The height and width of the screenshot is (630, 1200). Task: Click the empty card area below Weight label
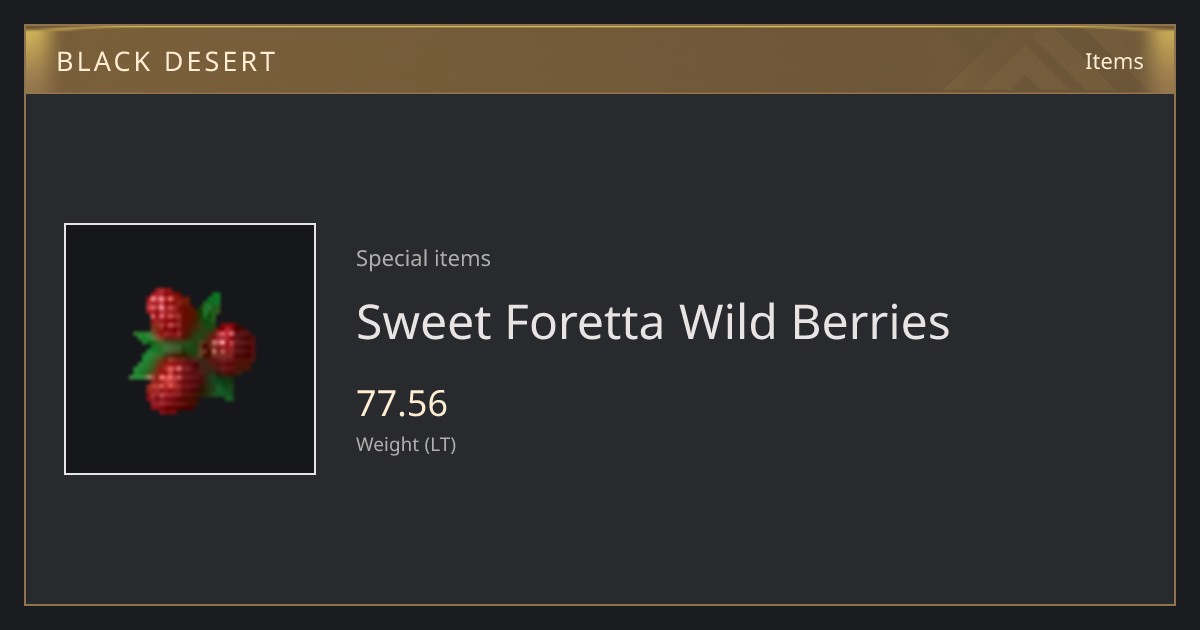600,530
